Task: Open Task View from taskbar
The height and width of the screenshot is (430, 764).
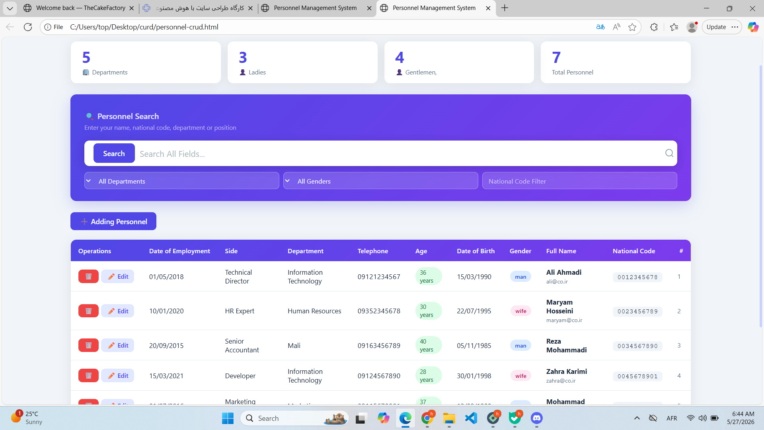Action: click(361, 418)
